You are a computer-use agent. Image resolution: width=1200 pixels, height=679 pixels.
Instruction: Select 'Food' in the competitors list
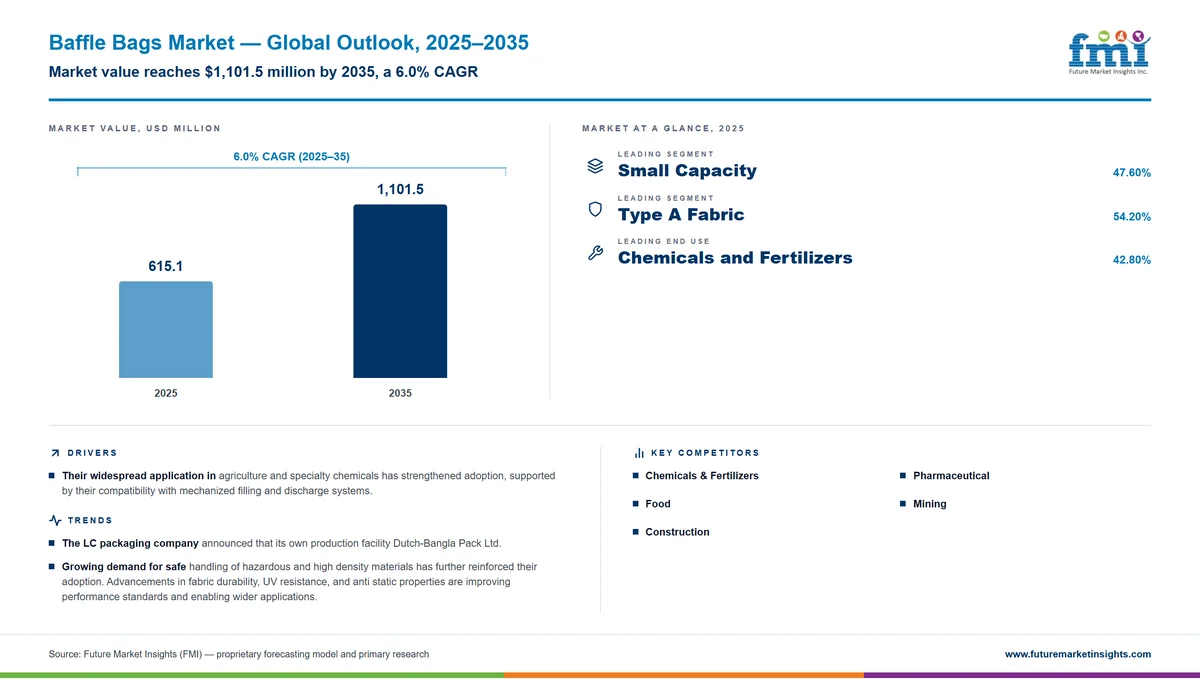pyautogui.click(x=658, y=504)
